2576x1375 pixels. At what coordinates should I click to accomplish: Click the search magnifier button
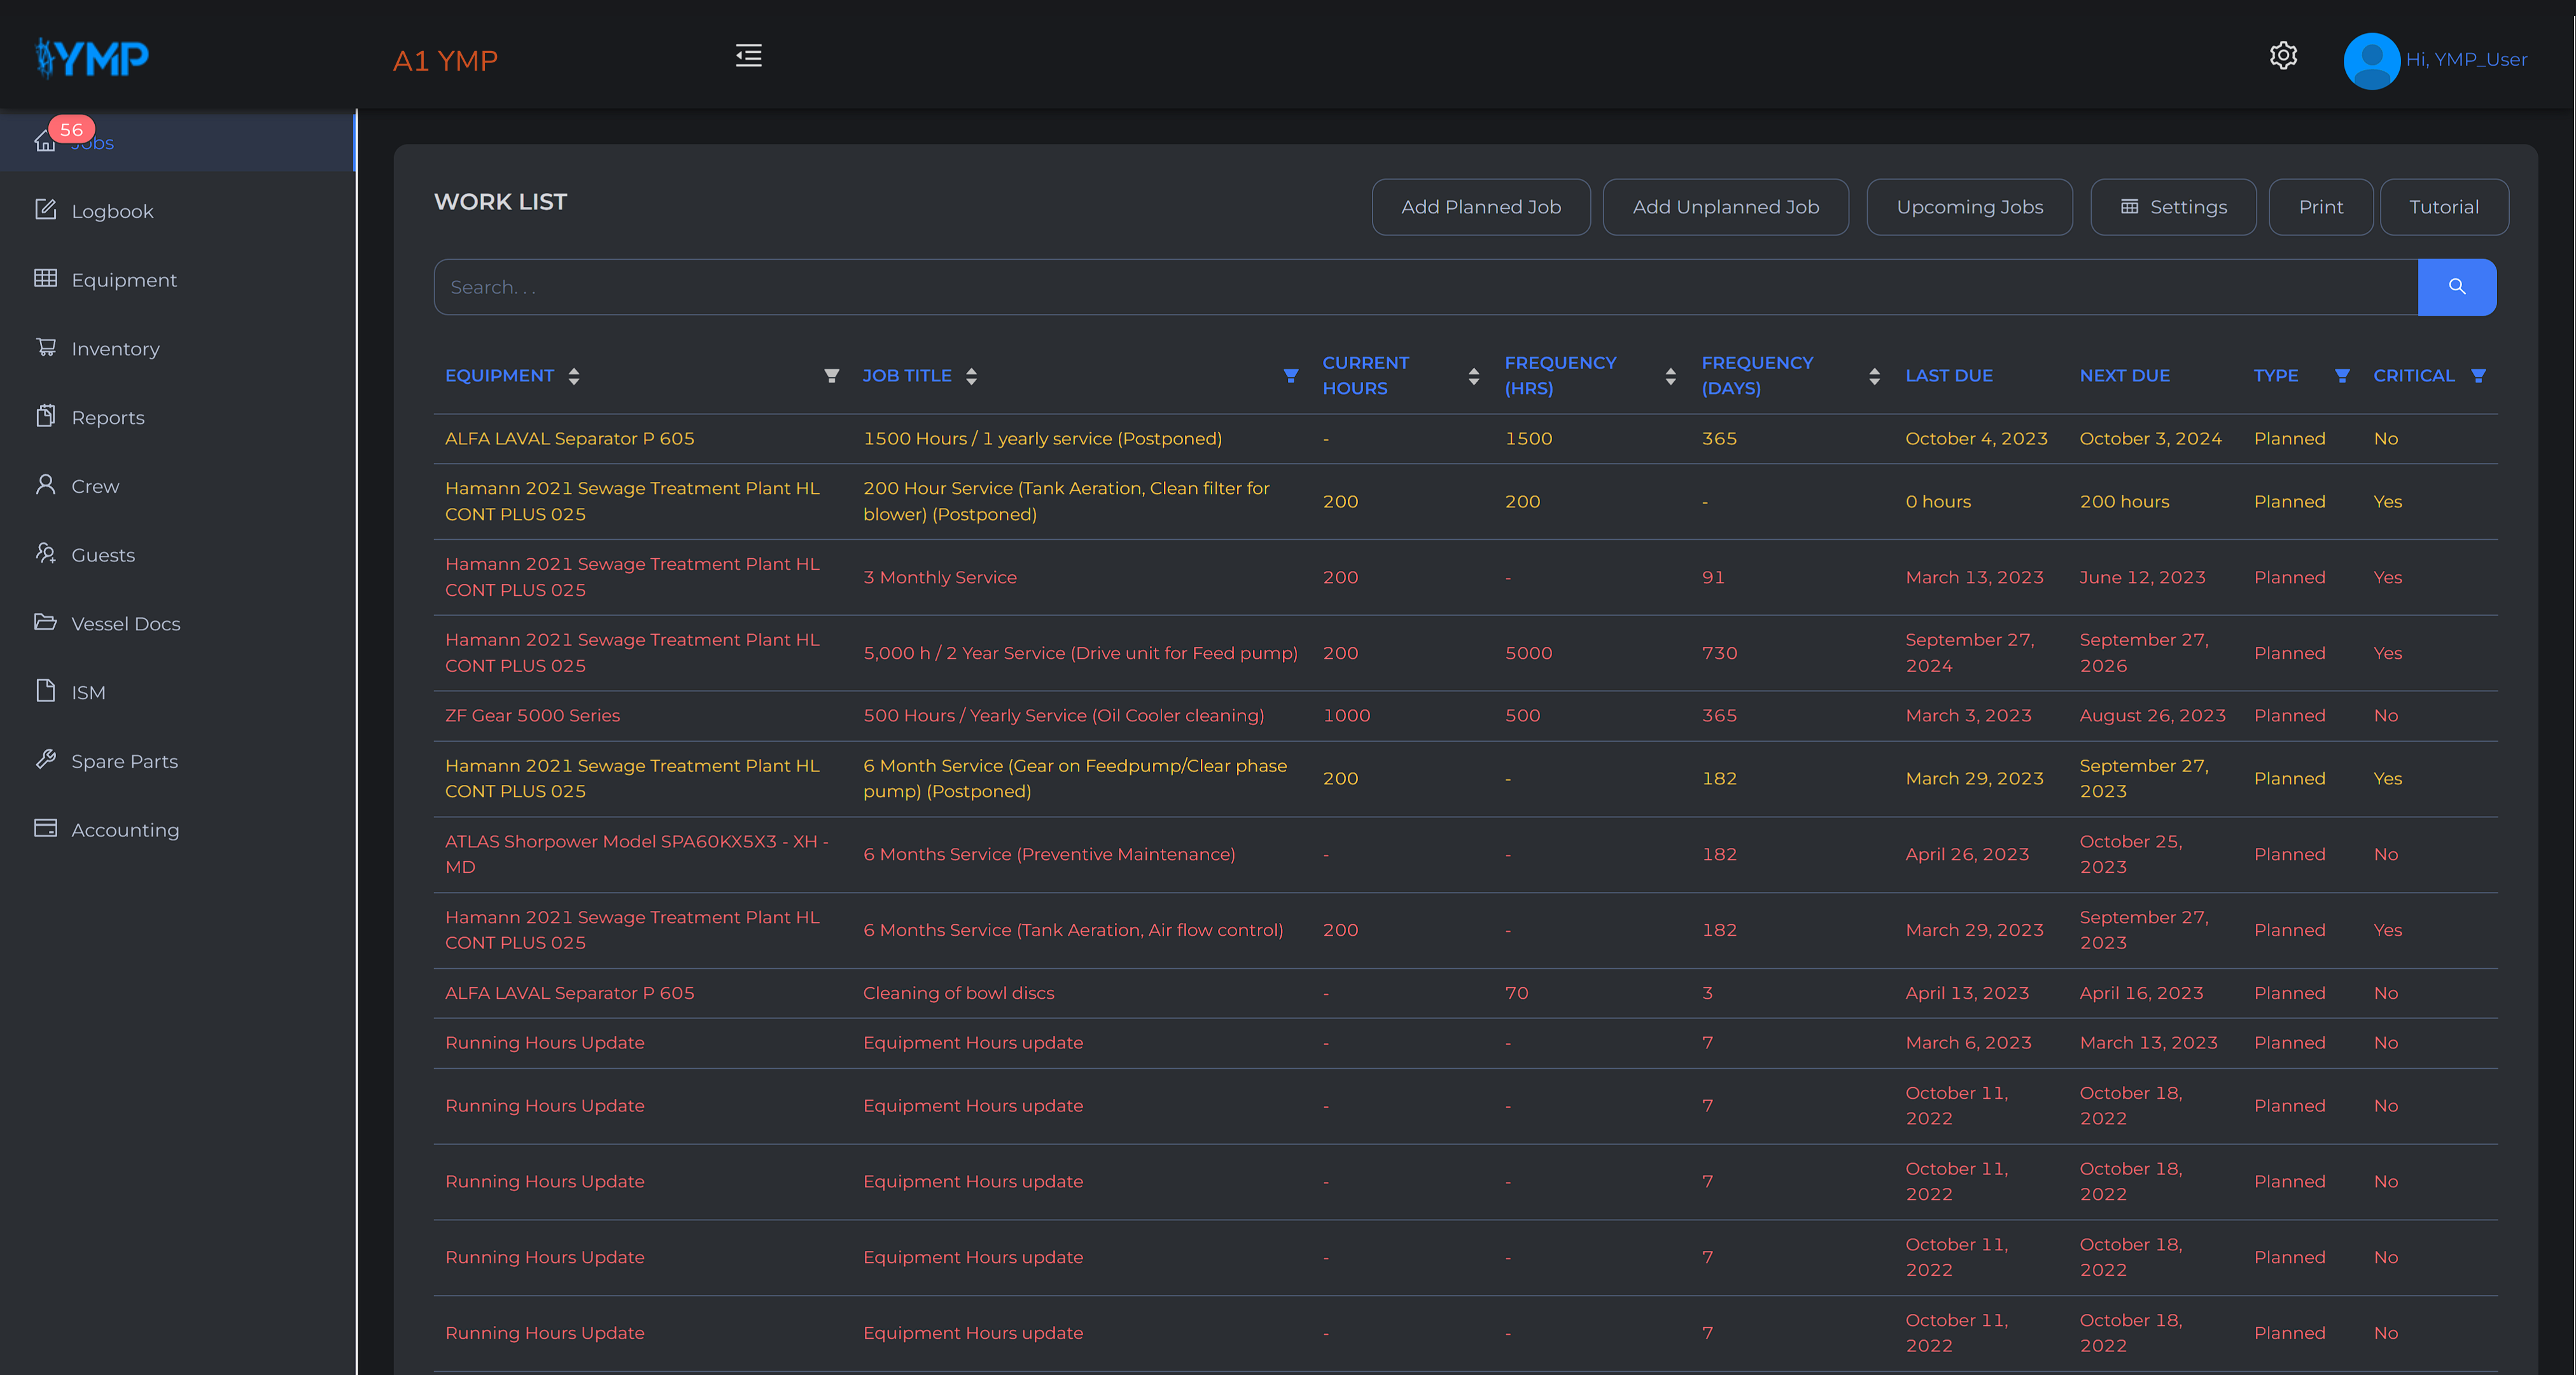2457,287
